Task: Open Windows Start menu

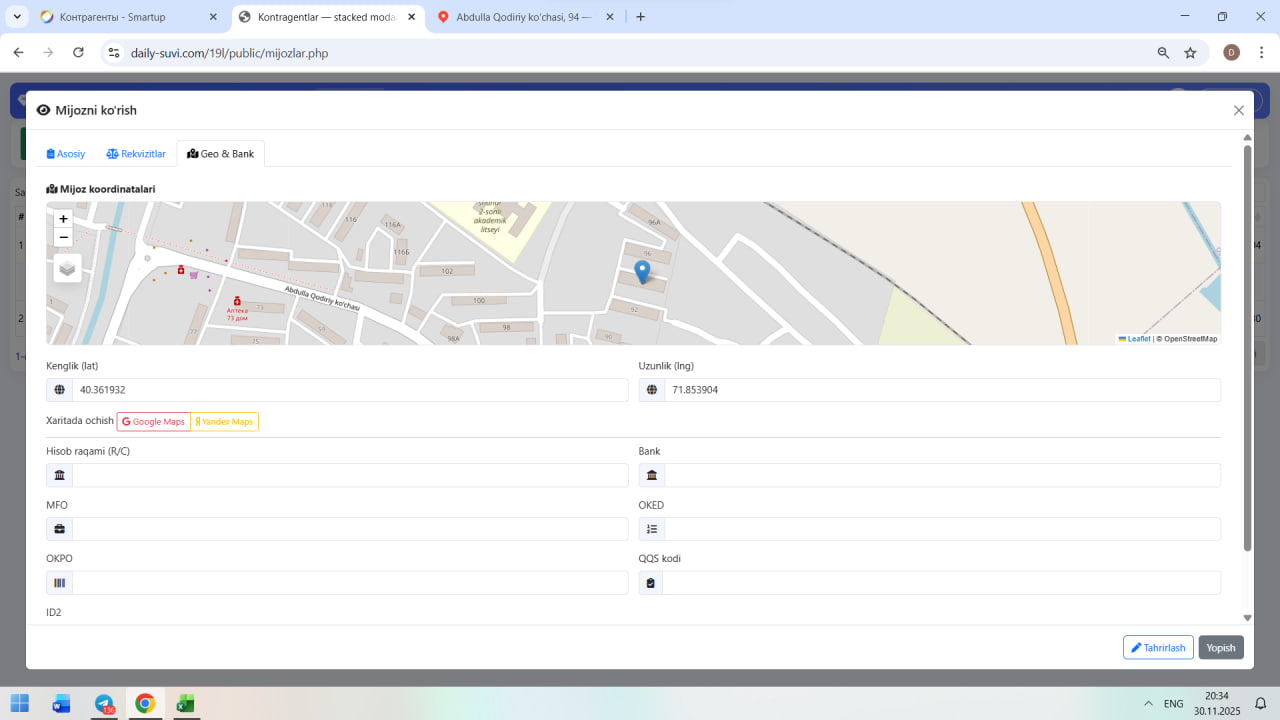Action: click(20, 704)
